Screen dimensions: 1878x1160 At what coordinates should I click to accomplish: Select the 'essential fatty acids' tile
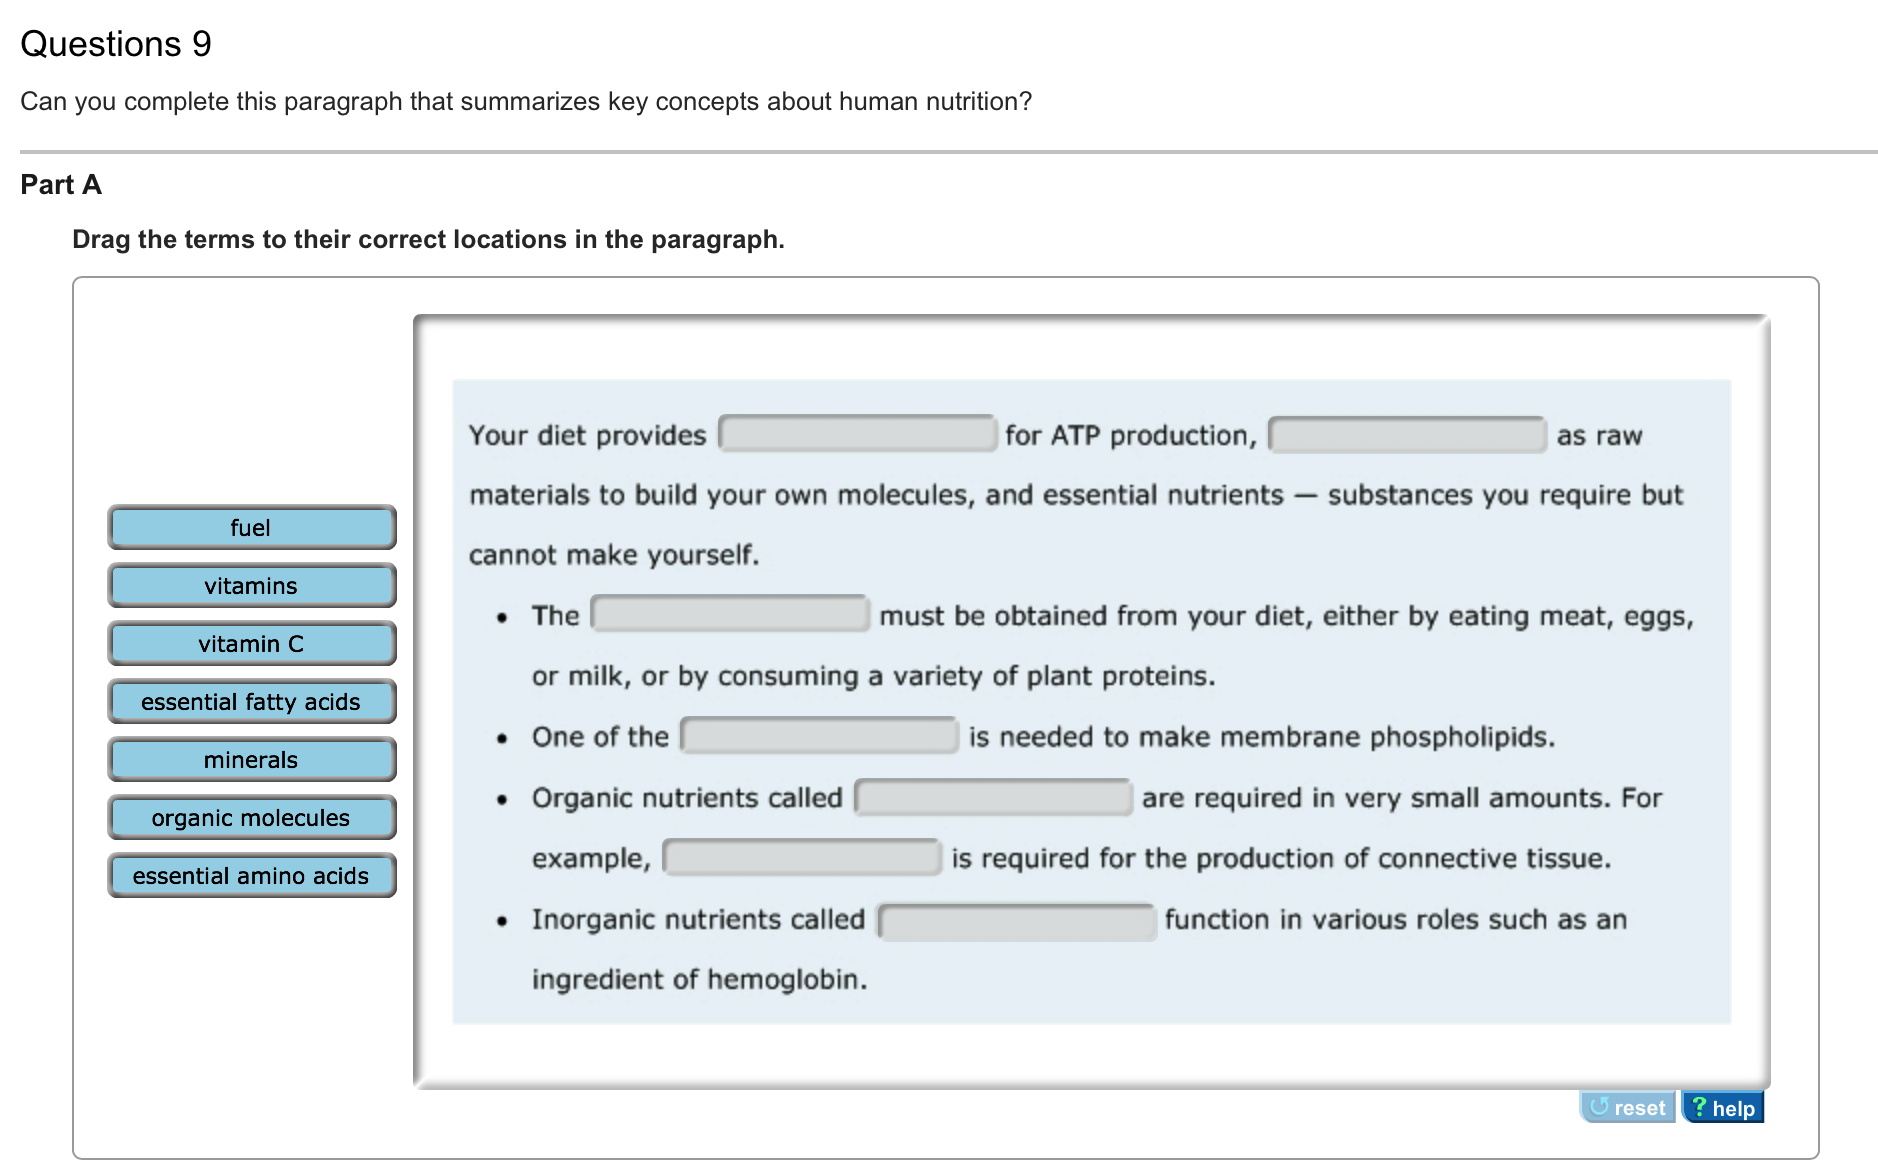pos(251,702)
